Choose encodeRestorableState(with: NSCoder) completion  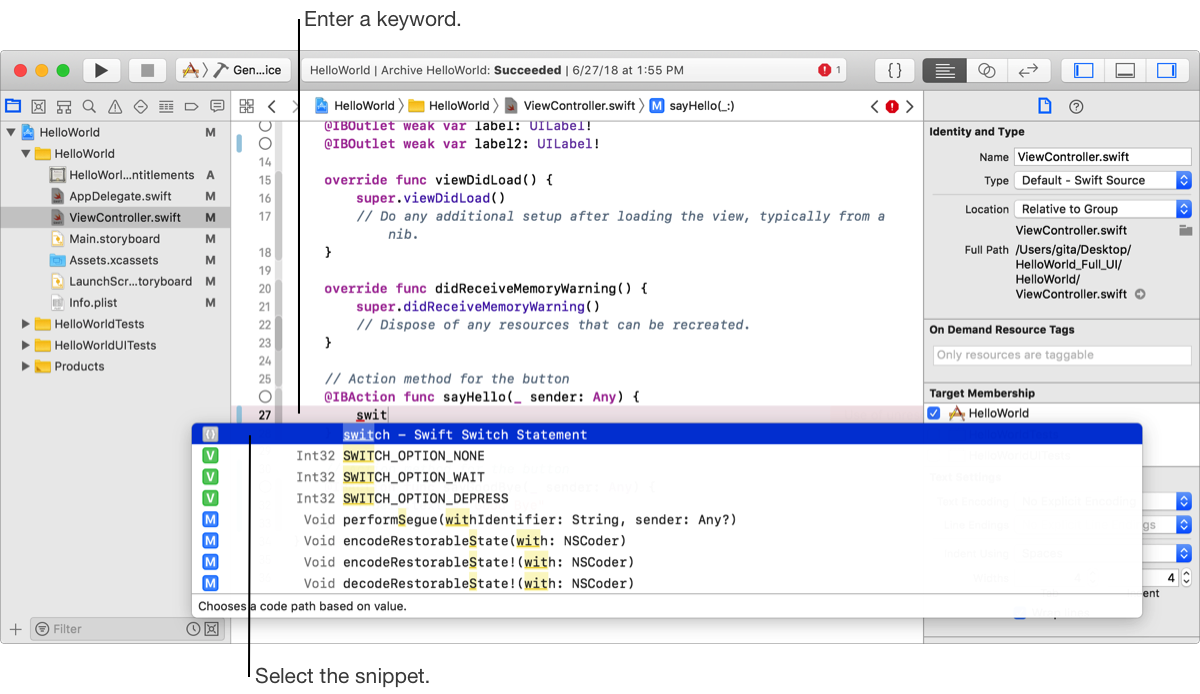point(667,541)
